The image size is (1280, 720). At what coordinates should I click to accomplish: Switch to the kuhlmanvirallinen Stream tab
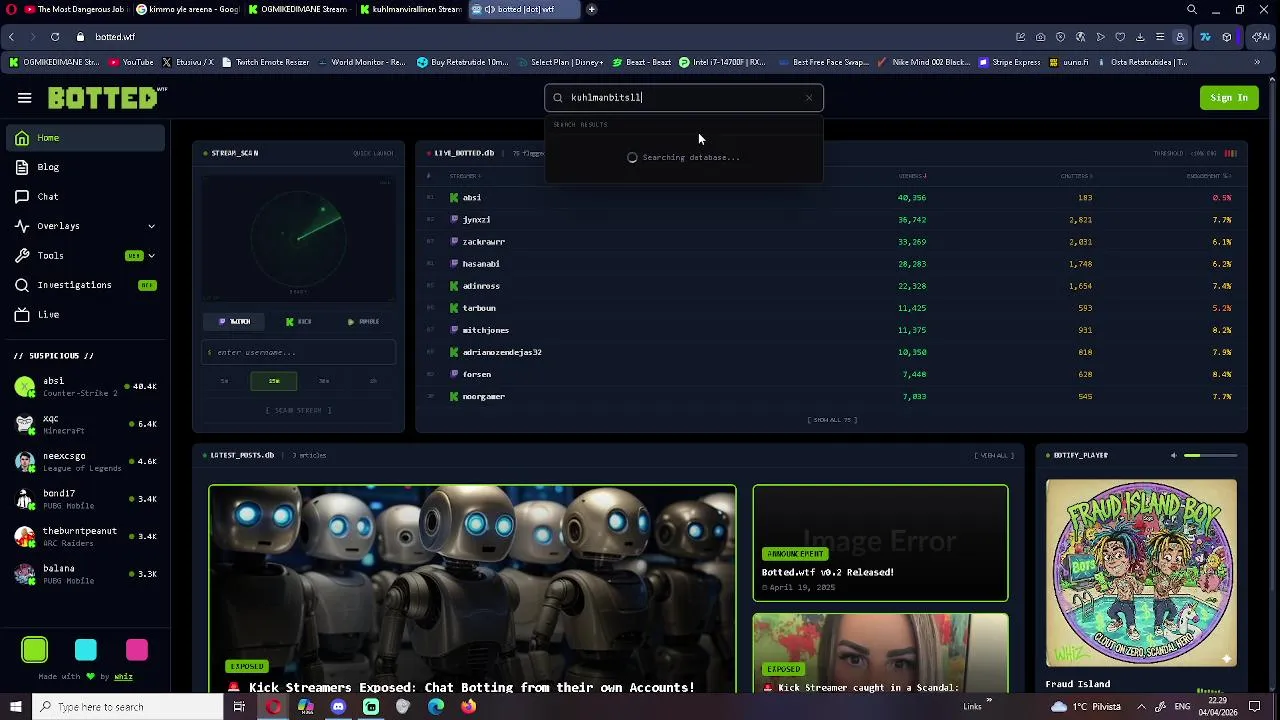click(x=410, y=9)
